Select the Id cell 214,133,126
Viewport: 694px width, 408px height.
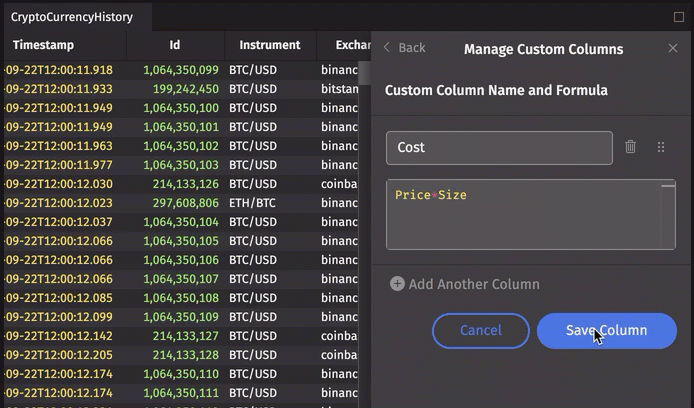186,184
